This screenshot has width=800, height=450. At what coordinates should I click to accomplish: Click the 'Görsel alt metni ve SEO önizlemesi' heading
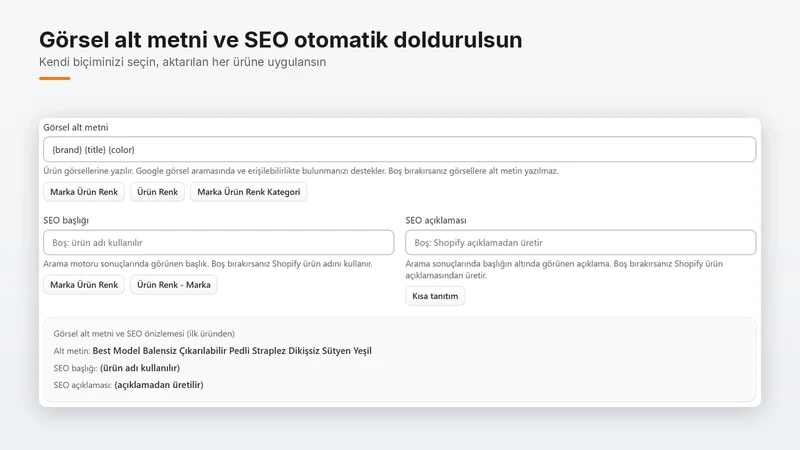pos(144,334)
